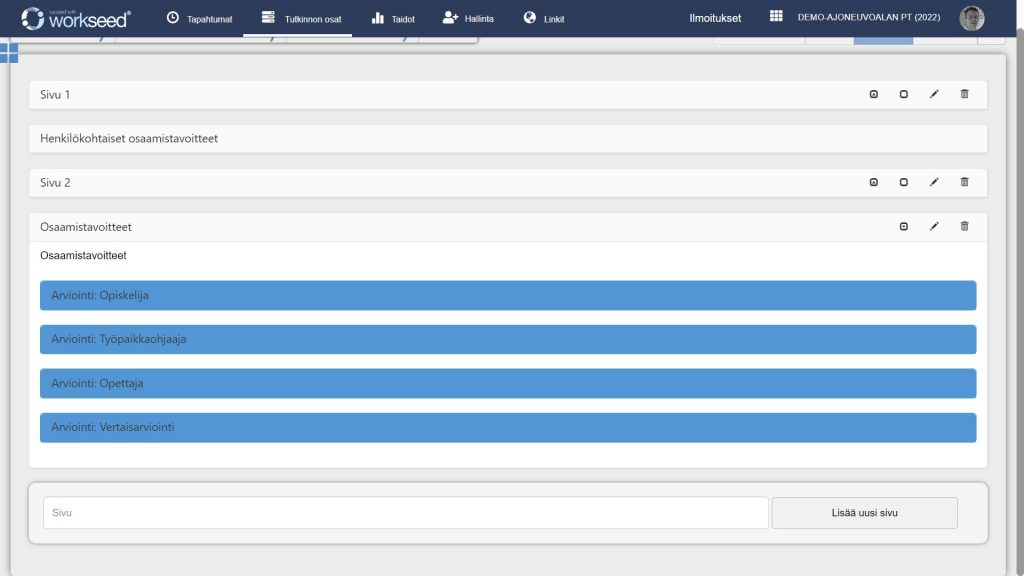Viewport: 1024px width, 576px height.
Task: Toggle the empty square icon on Sivu 1
Action: 903,94
